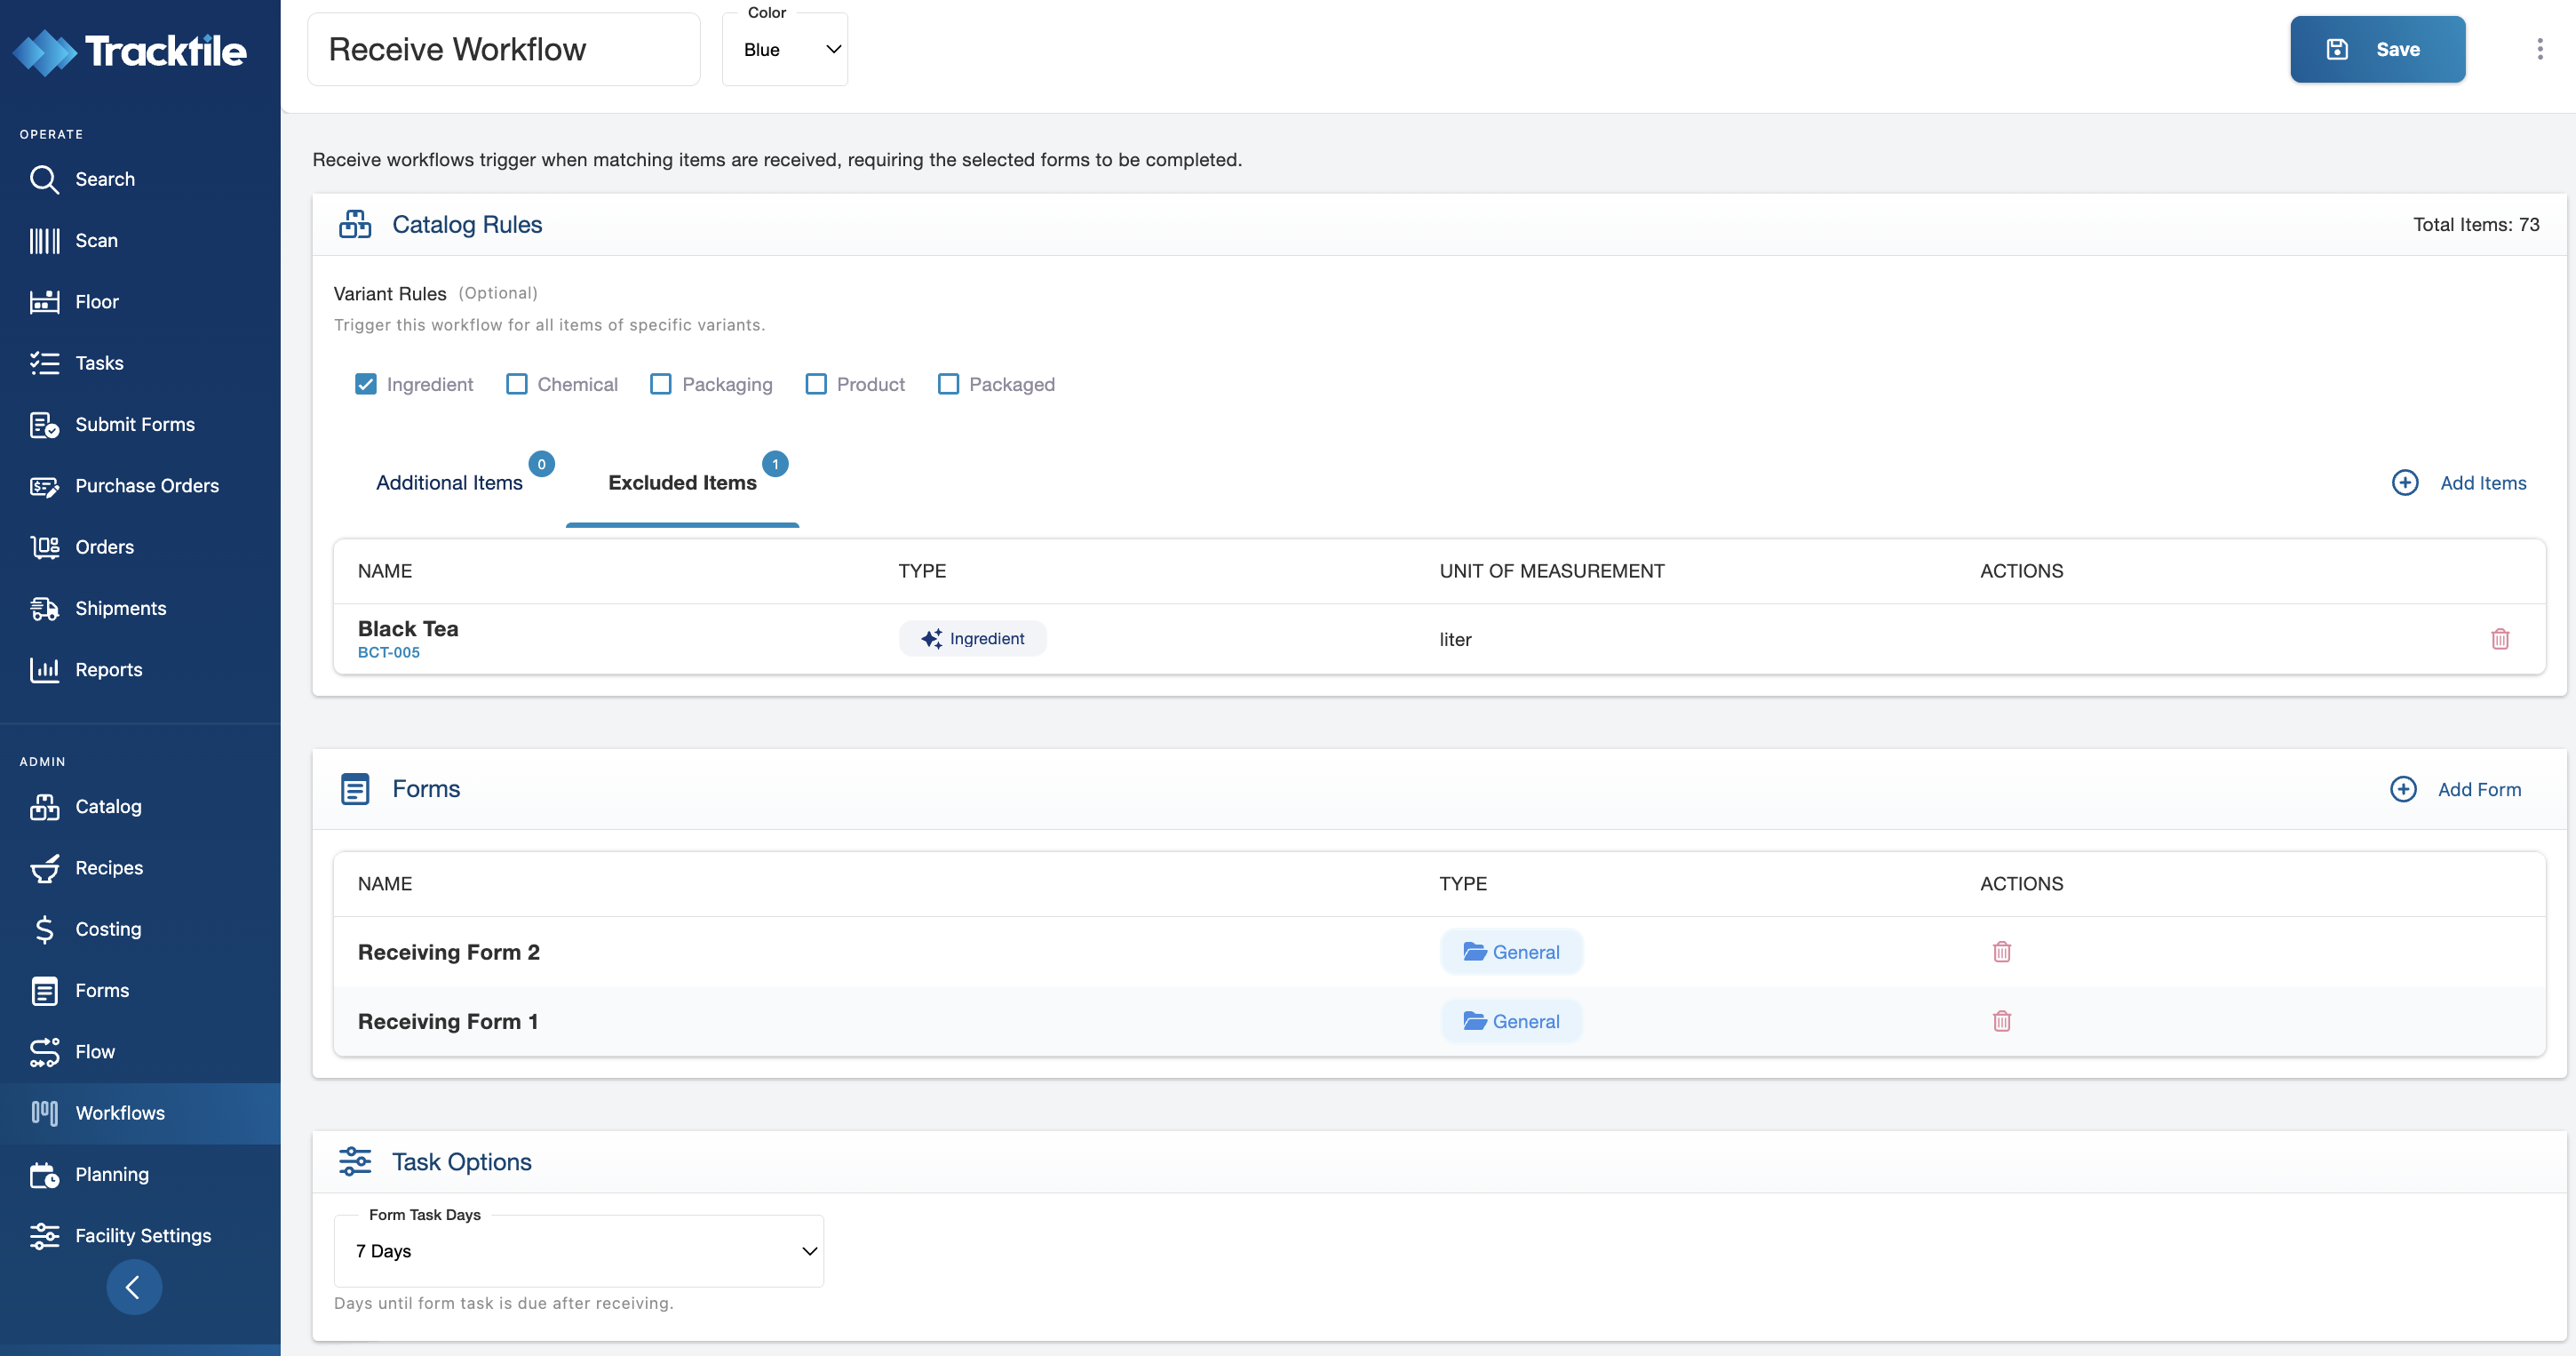
Task: Remove Receiving Form 2 with trash icon
Action: coord(2001,952)
